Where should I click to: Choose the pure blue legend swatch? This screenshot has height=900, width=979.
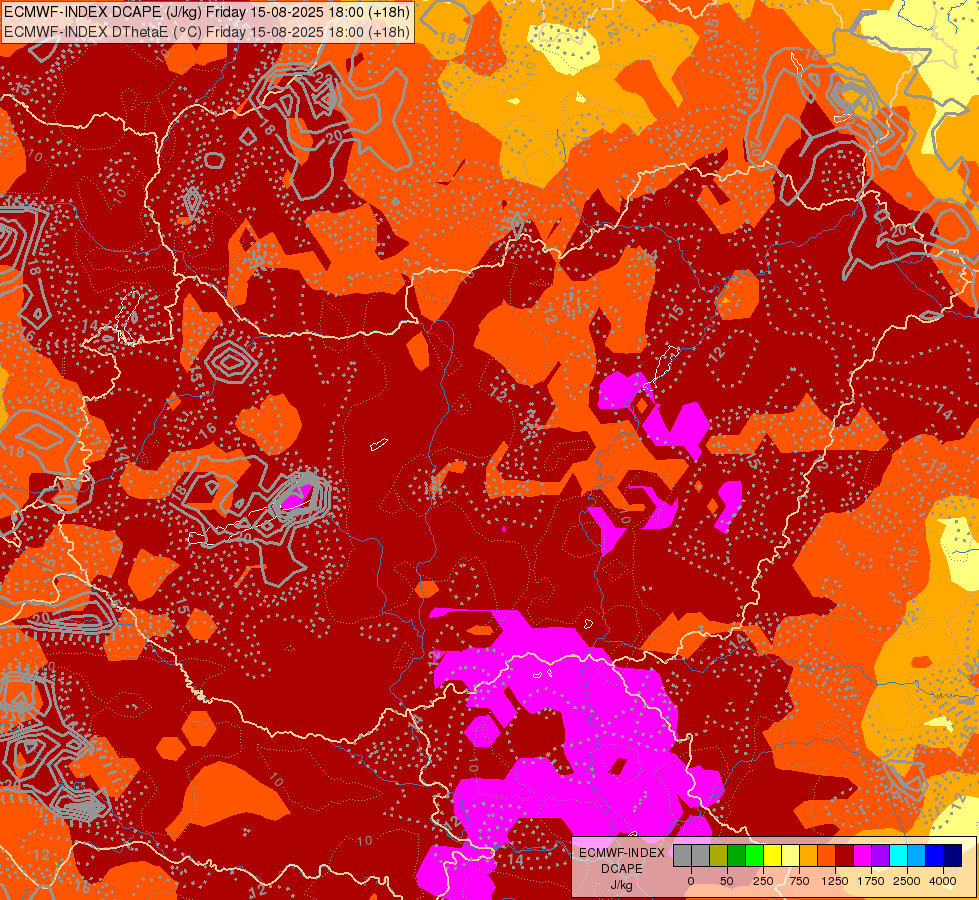coord(935,855)
